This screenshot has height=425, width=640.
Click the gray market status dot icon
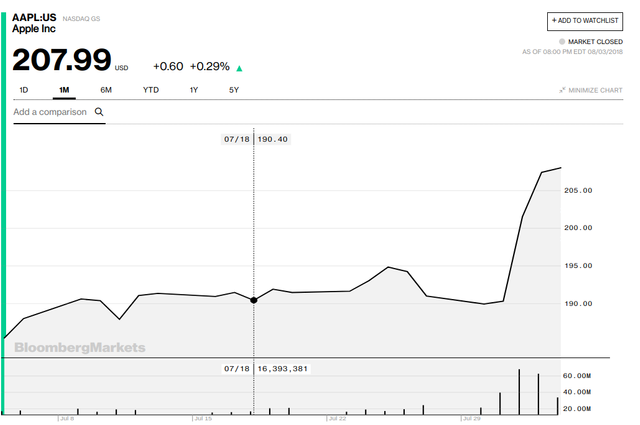(x=562, y=42)
